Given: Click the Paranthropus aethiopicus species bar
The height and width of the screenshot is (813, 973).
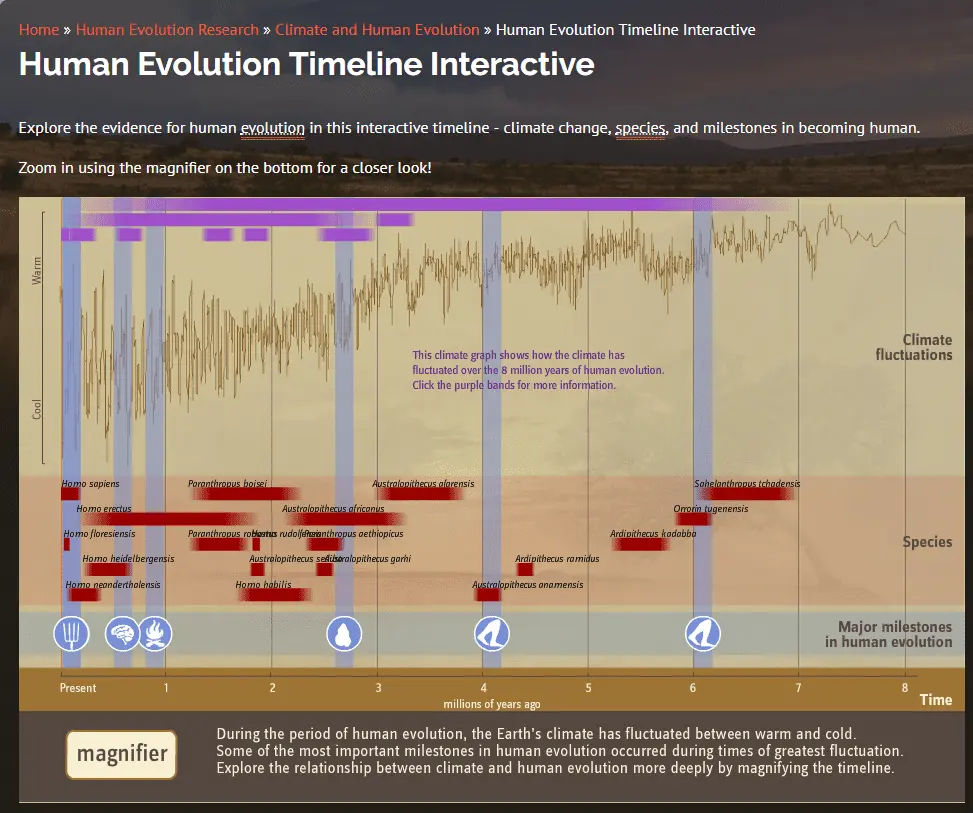Looking at the screenshot, I should 324,544.
